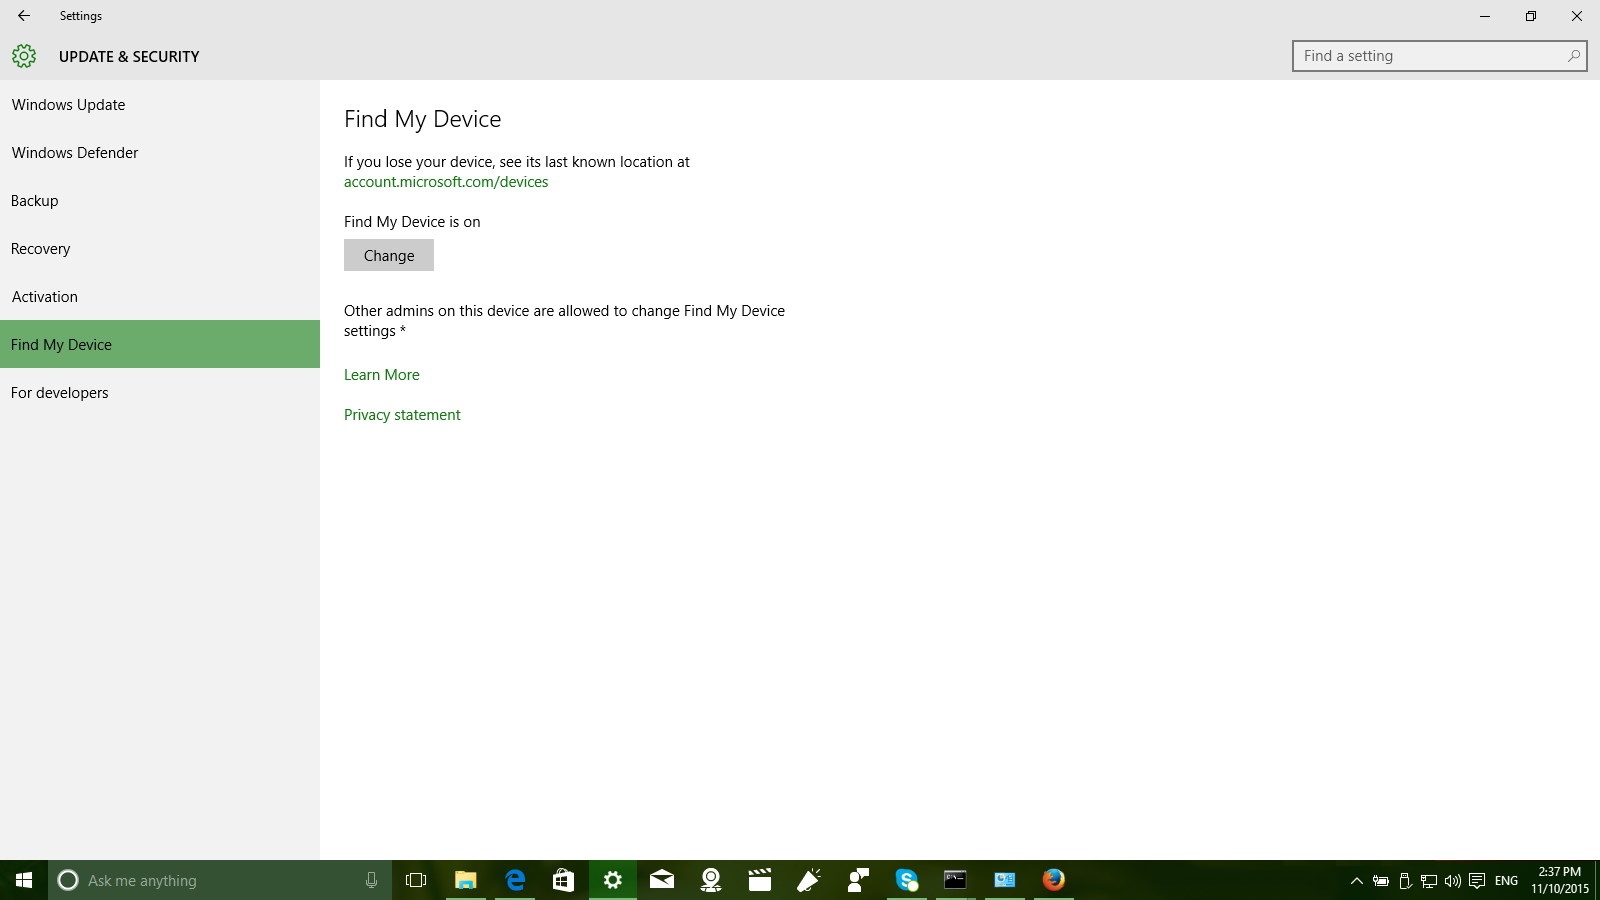Select Backup in the sidebar

tap(160, 200)
